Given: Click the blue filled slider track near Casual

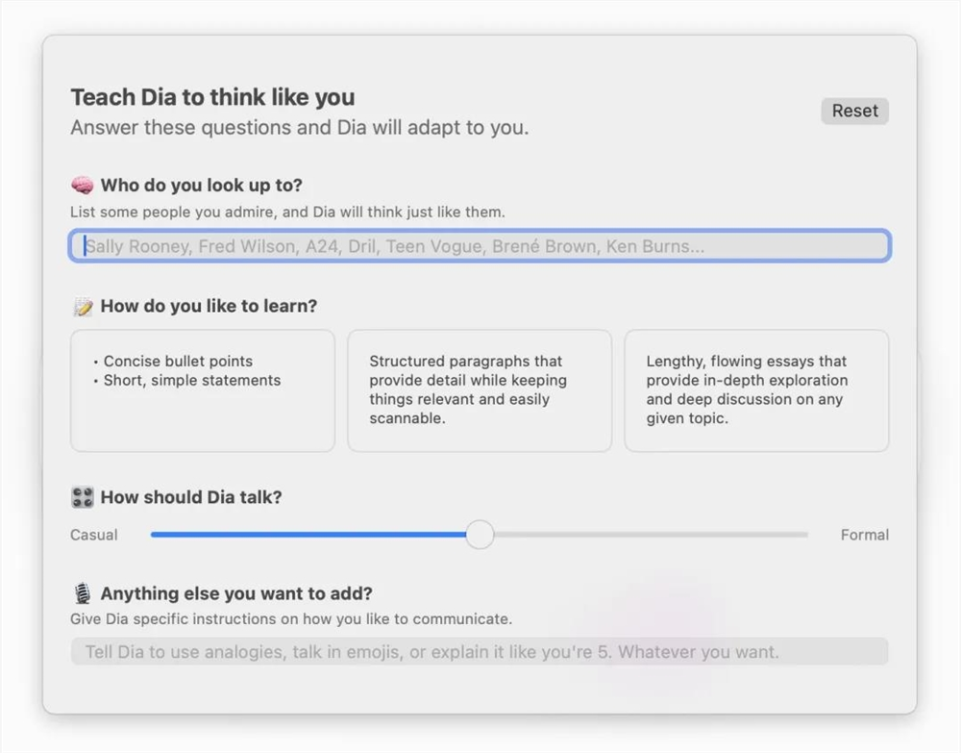Looking at the screenshot, I should point(250,535).
